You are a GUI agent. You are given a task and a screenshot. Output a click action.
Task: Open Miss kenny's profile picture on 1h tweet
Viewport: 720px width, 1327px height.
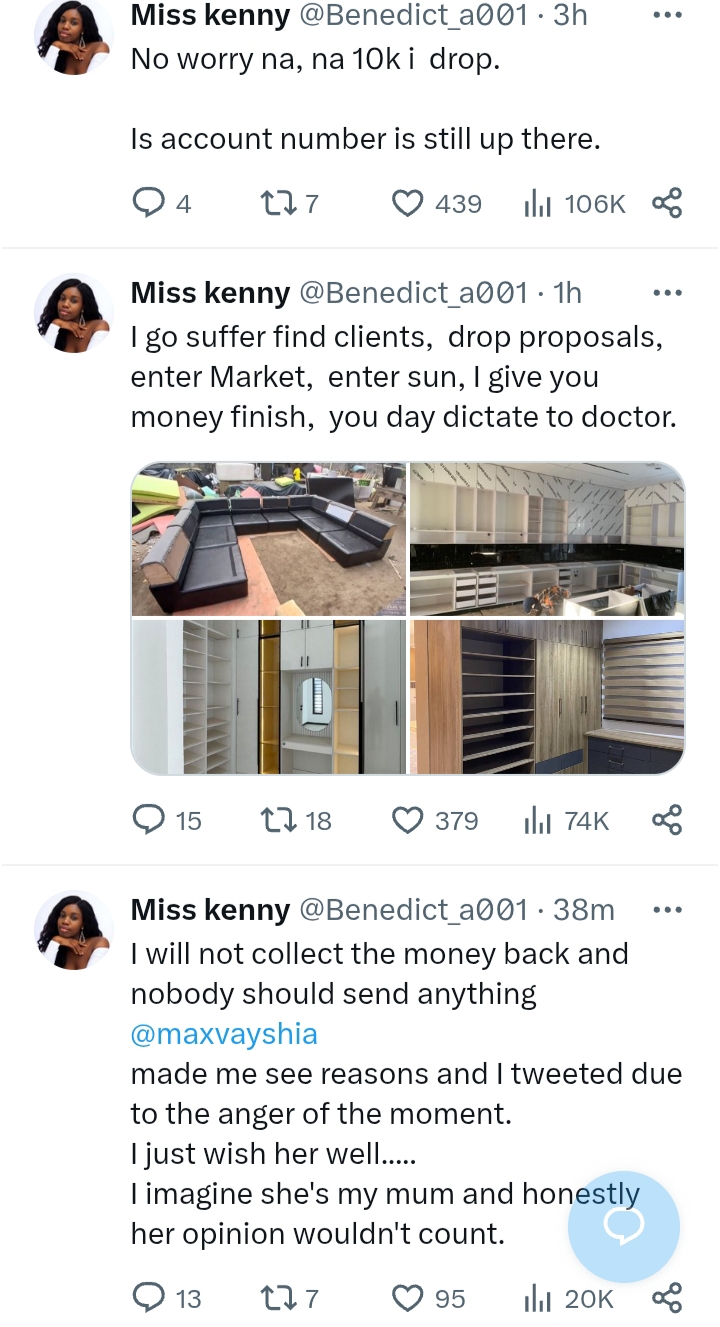click(x=74, y=313)
